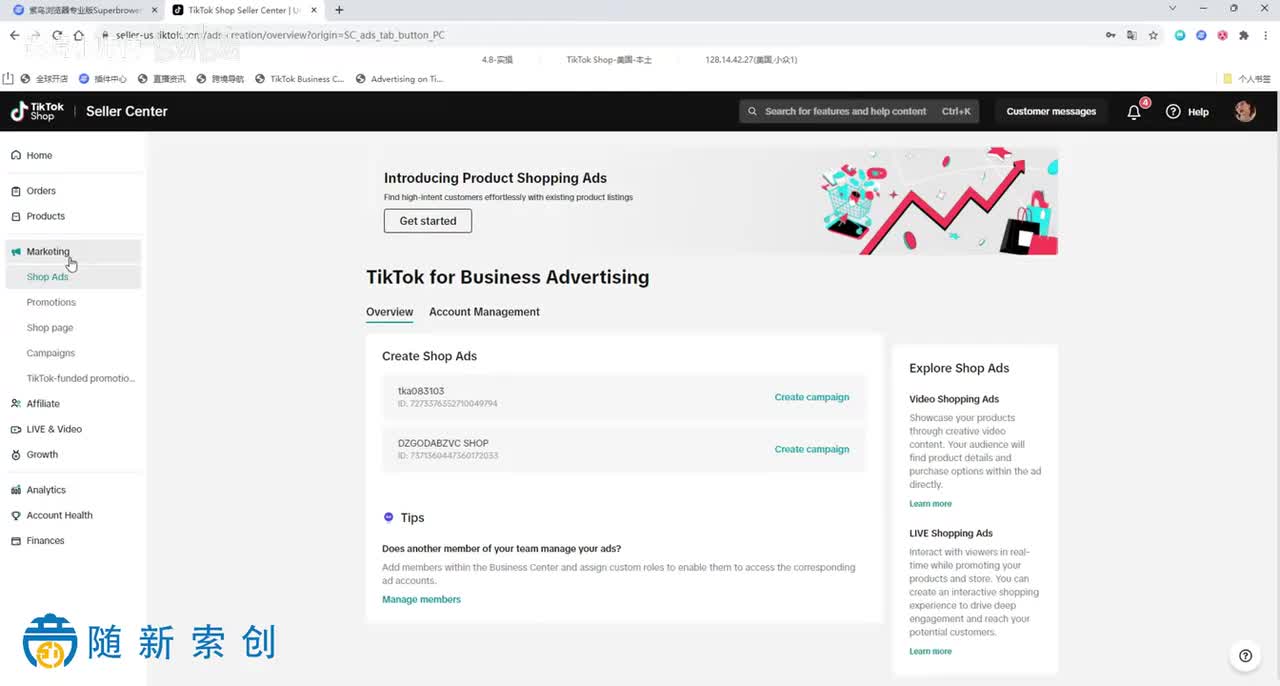Viewport: 1280px width, 686px height.
Task: Open Promotions under Marketing
Action: pyautogui.click(x=51, y=302)
